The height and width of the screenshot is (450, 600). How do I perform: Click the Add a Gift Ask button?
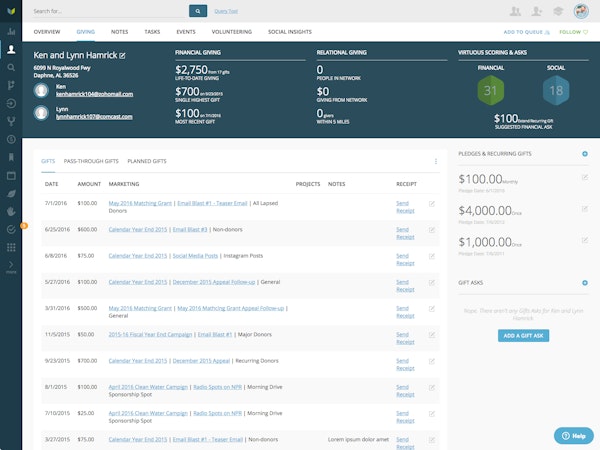[x=523, y=335]
